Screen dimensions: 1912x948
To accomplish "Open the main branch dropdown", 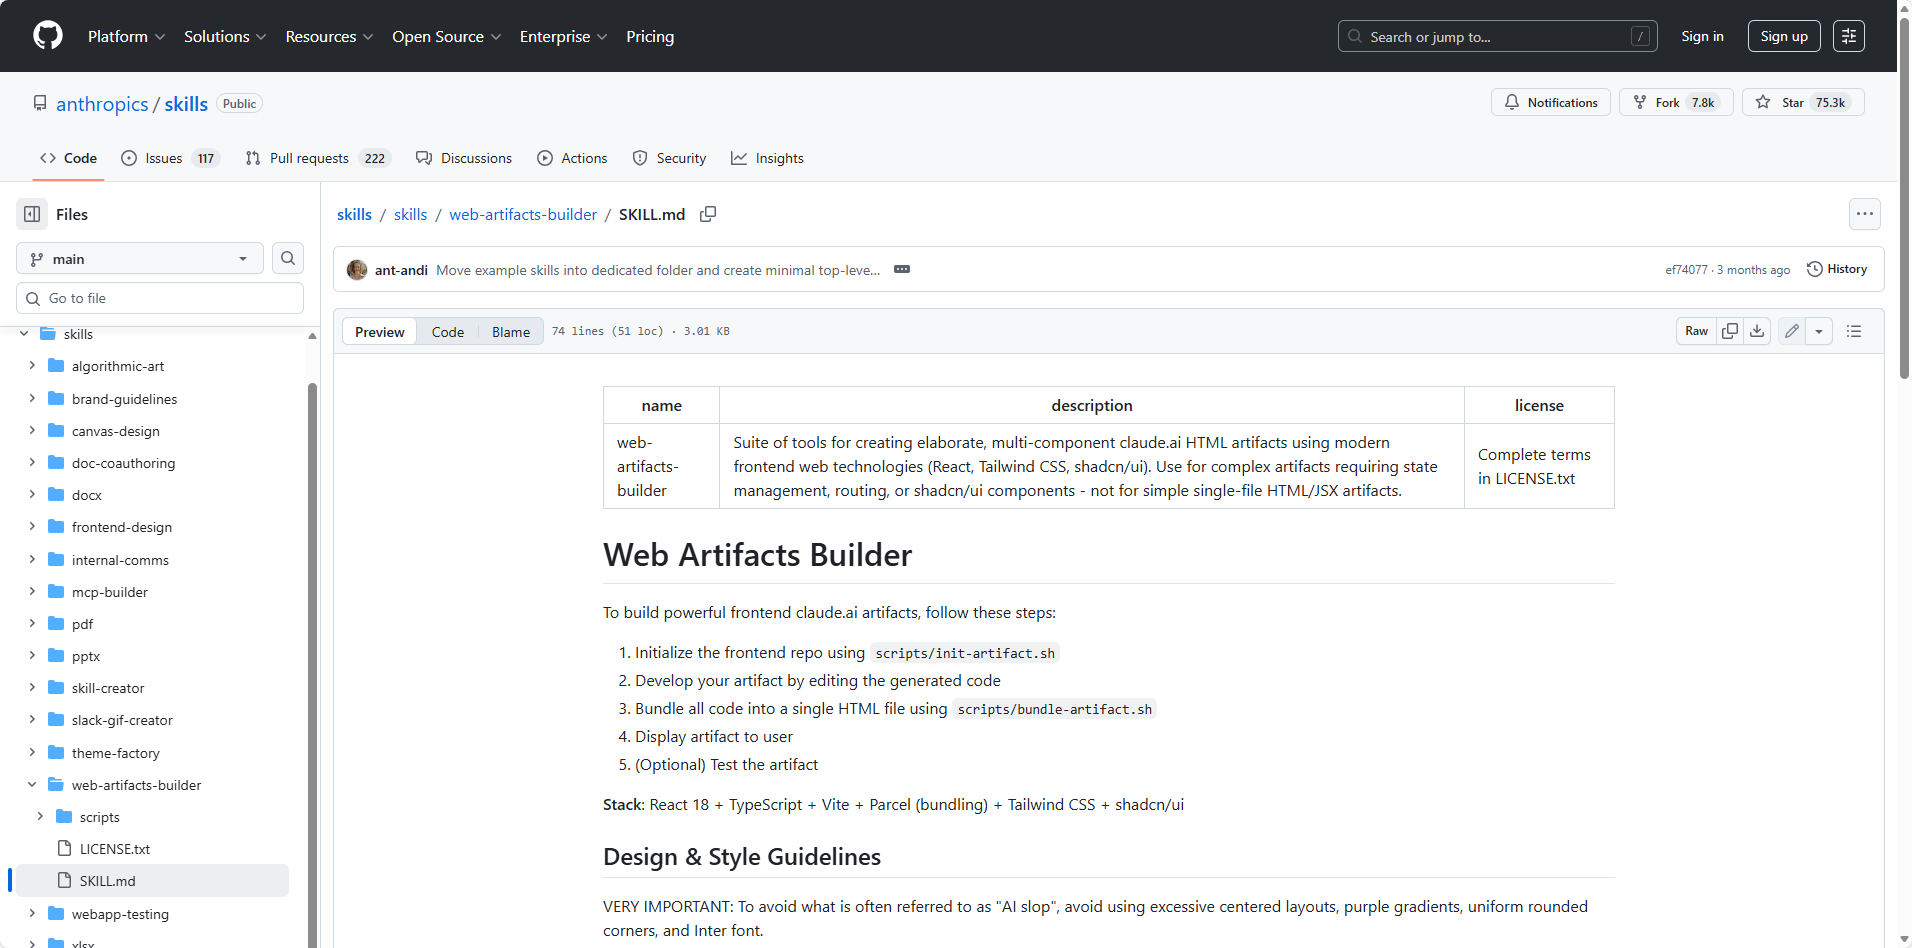I will 139,259.
